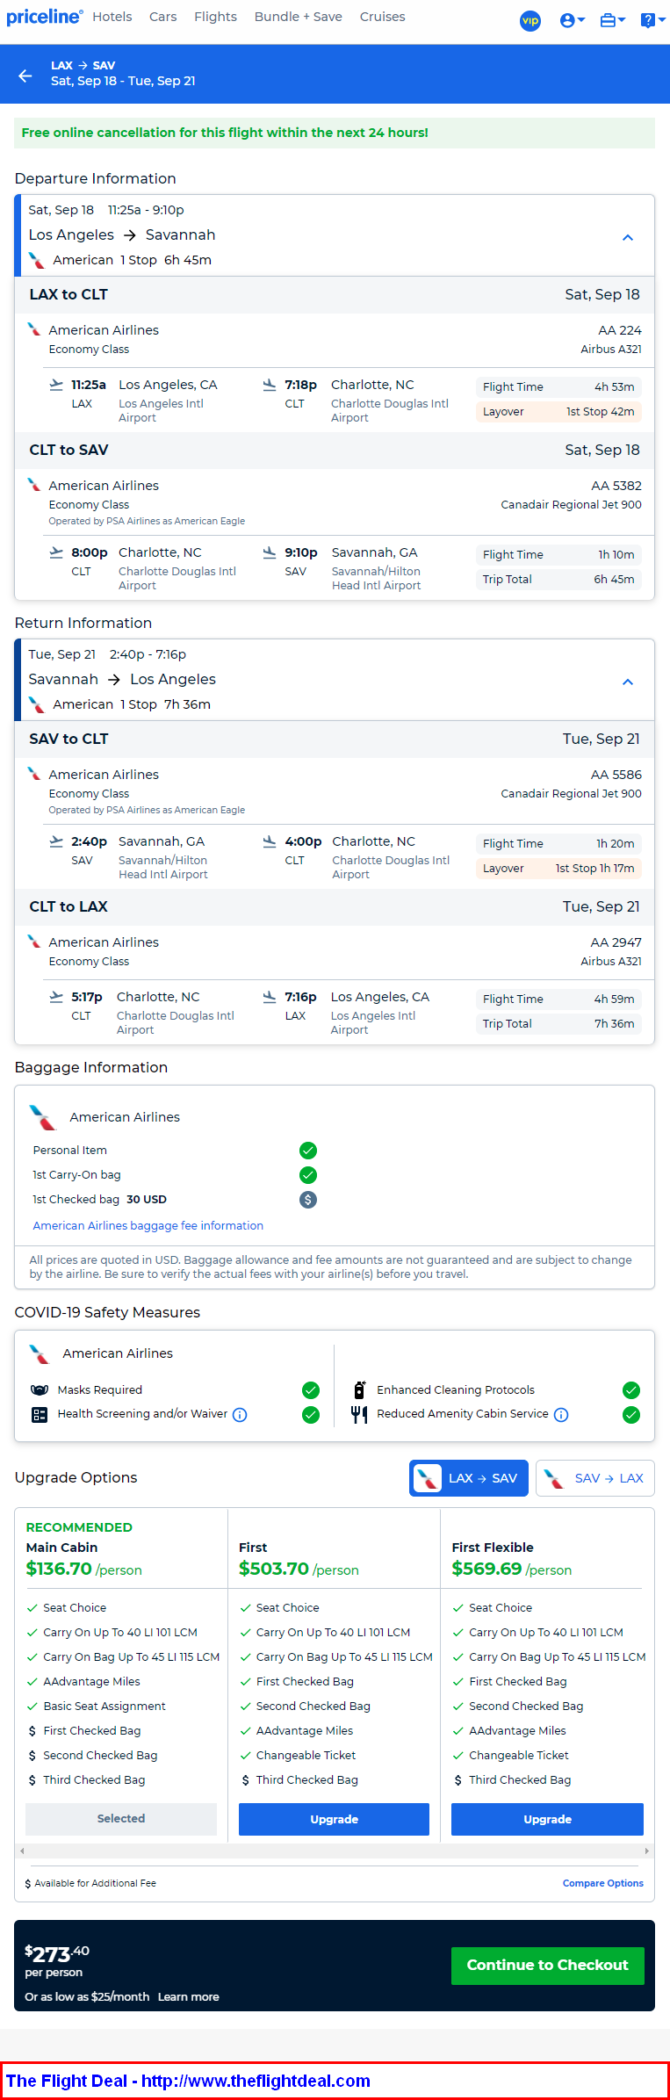Click the help question mark icon
The width and height of the screenshot is (670, 2100).
650,20
